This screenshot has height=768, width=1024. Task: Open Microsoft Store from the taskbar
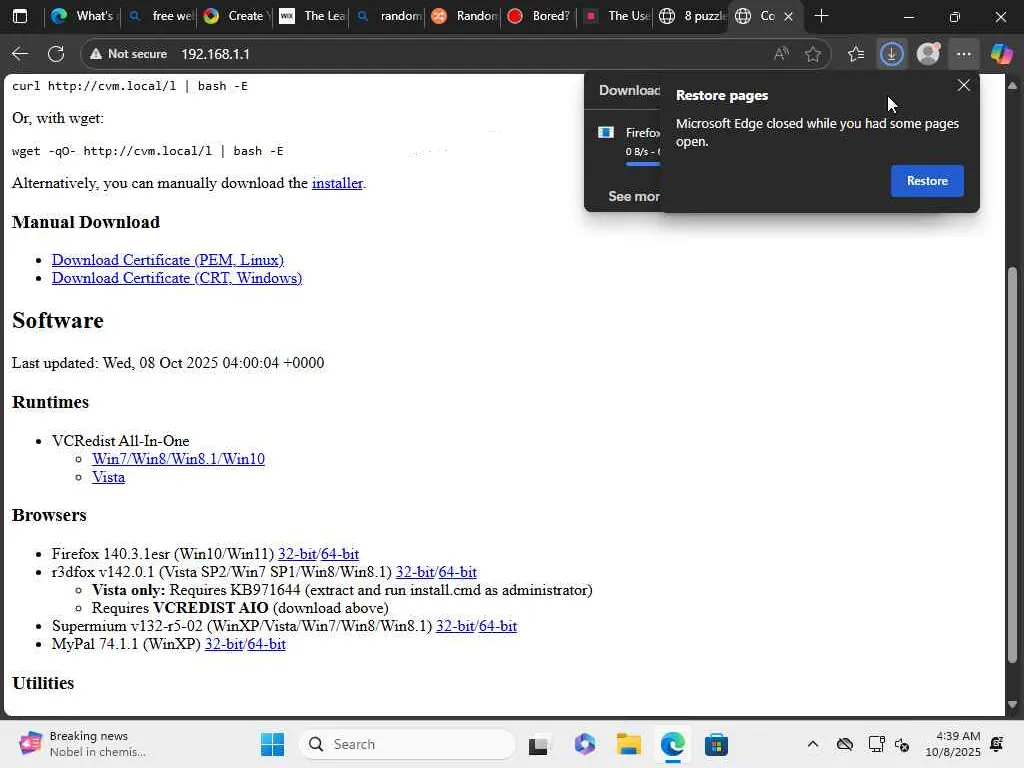point(716,744)
